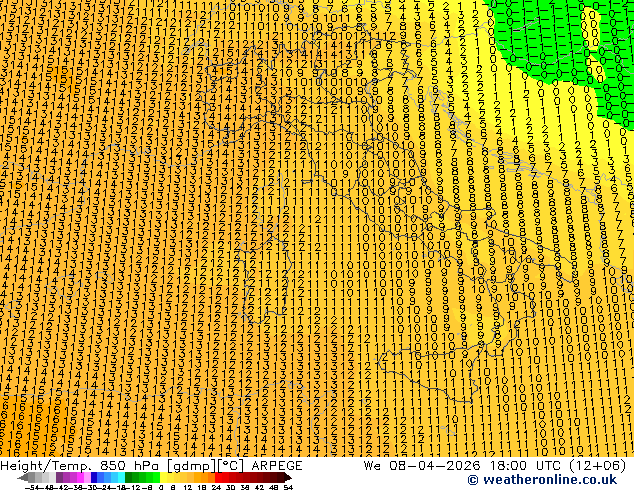Image resolution: width=634 pixels, height=490 pixels.
Task: Pick the cyan legend swatch near -18
Action: pos(122,477)
